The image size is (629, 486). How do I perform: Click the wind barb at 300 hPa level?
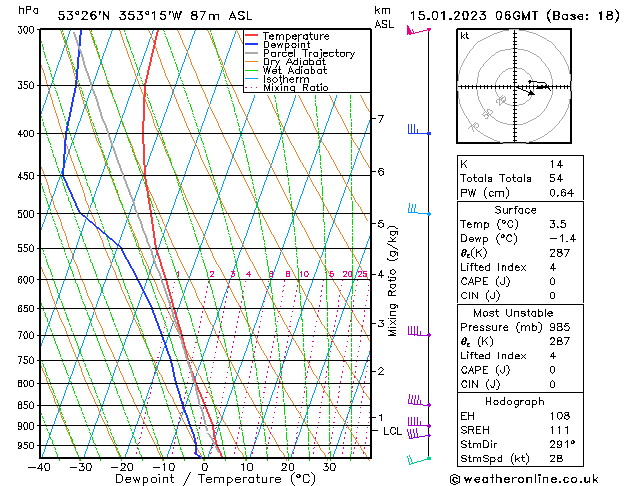[x=416, y=31]
